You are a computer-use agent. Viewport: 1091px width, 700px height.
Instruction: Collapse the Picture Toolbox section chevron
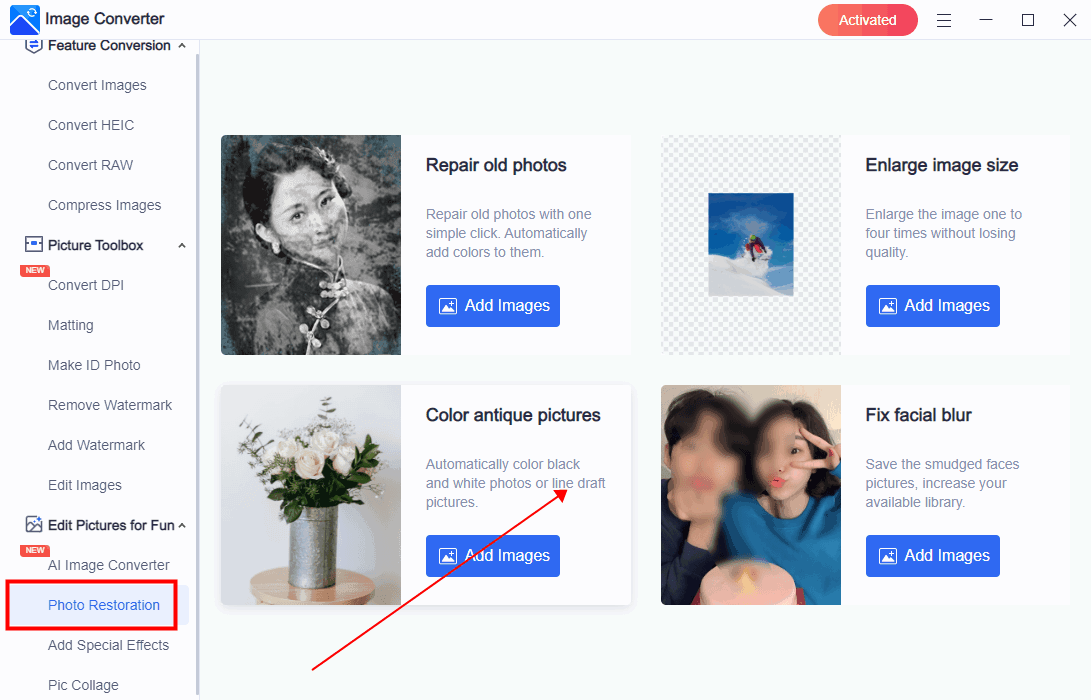click(181, 245)
